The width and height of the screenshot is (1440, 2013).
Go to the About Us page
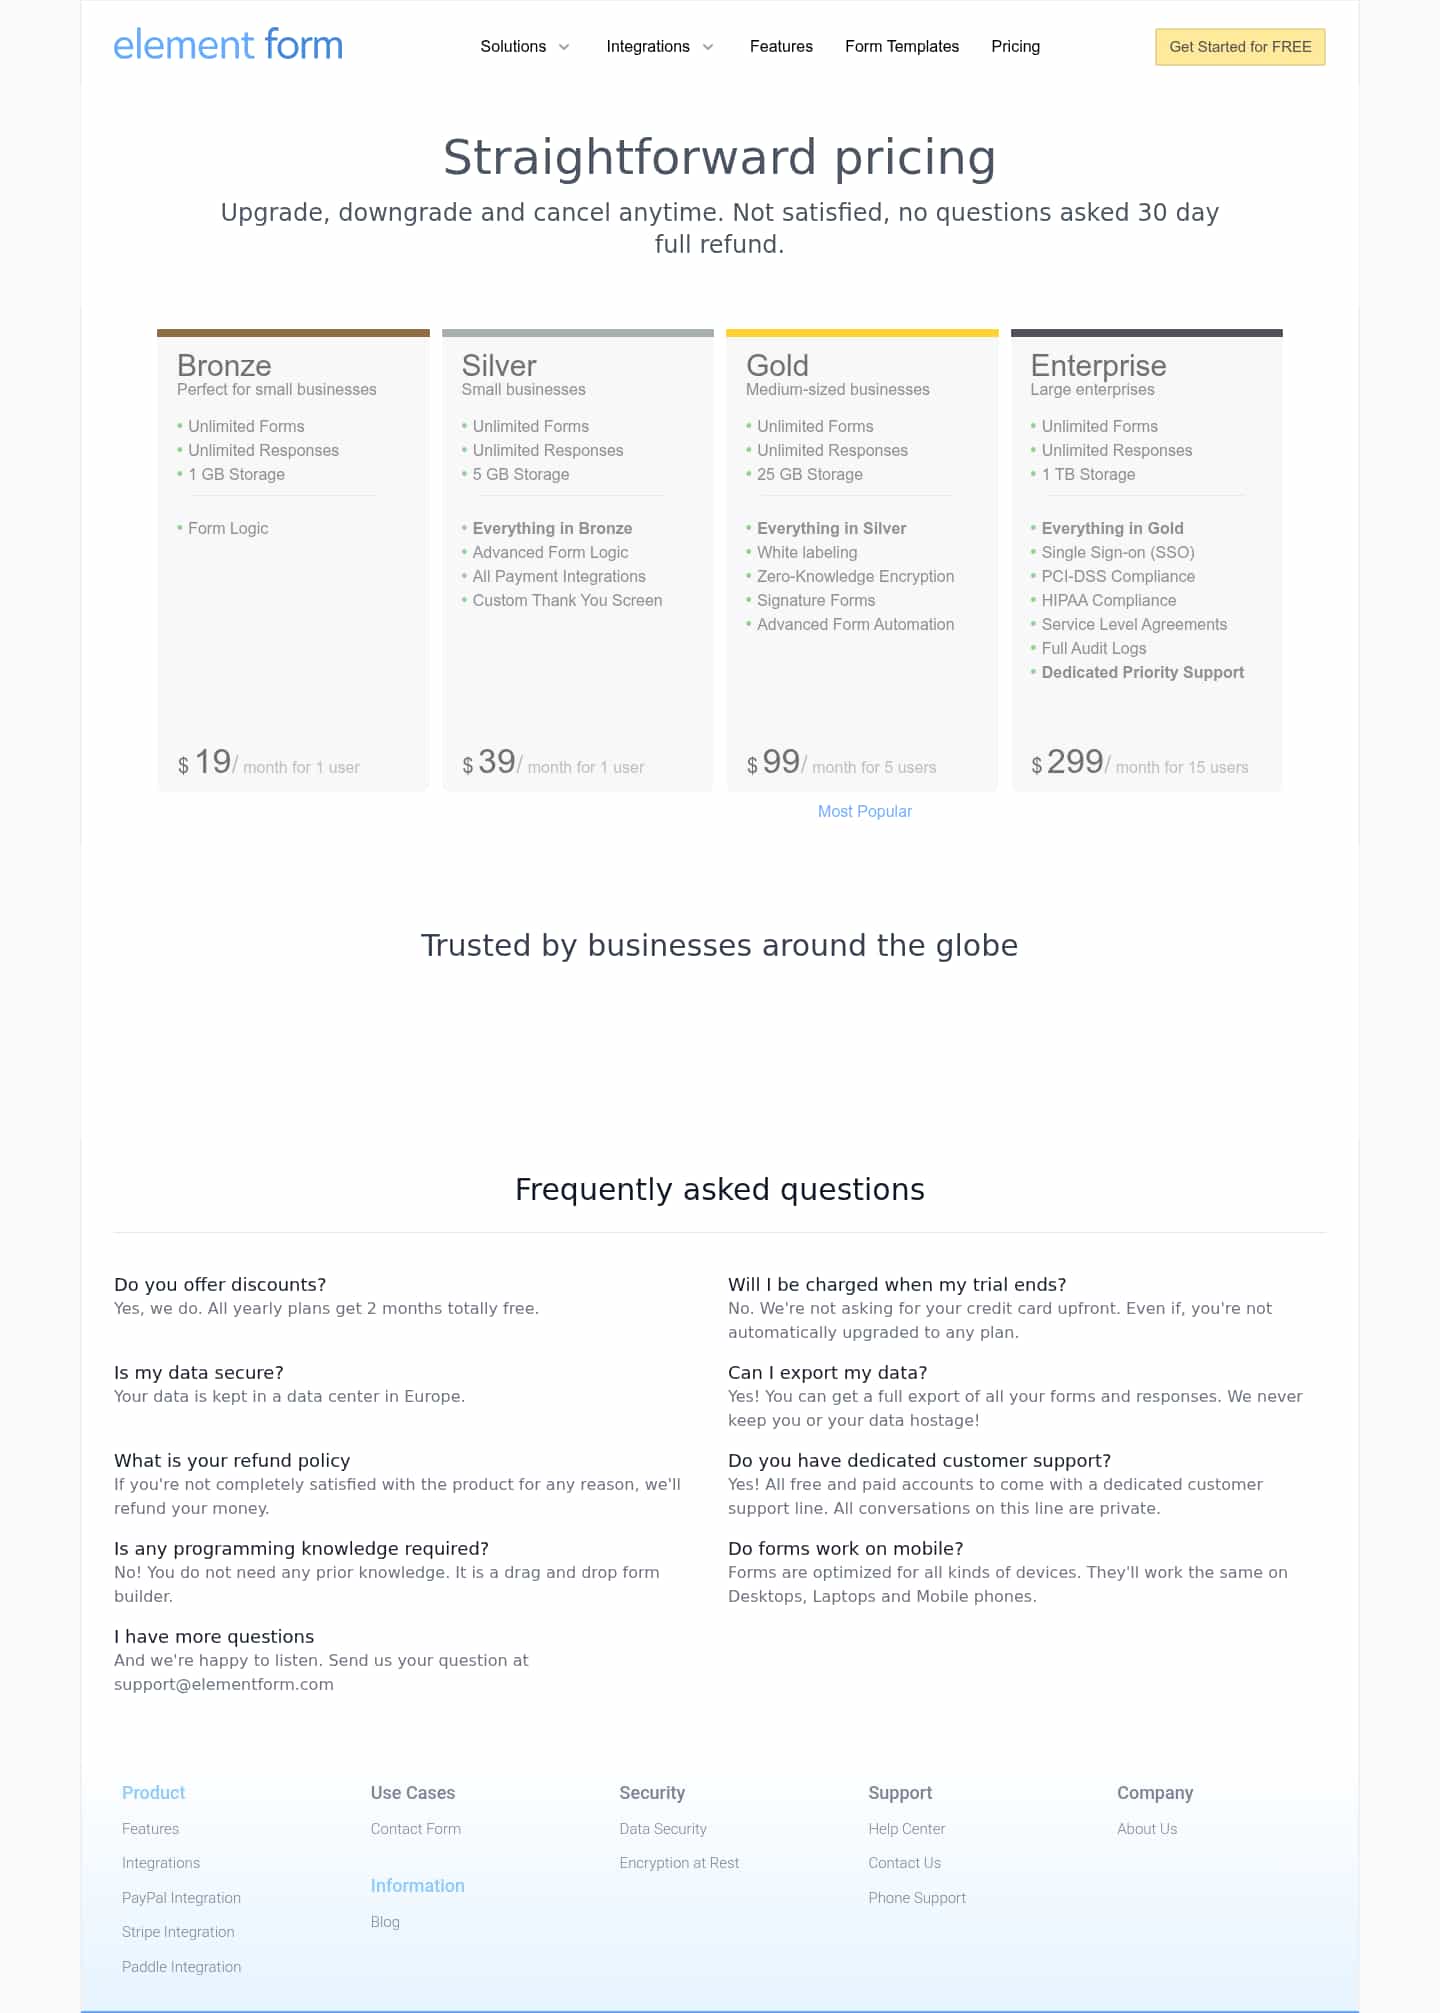(x=1146, y=1828)
